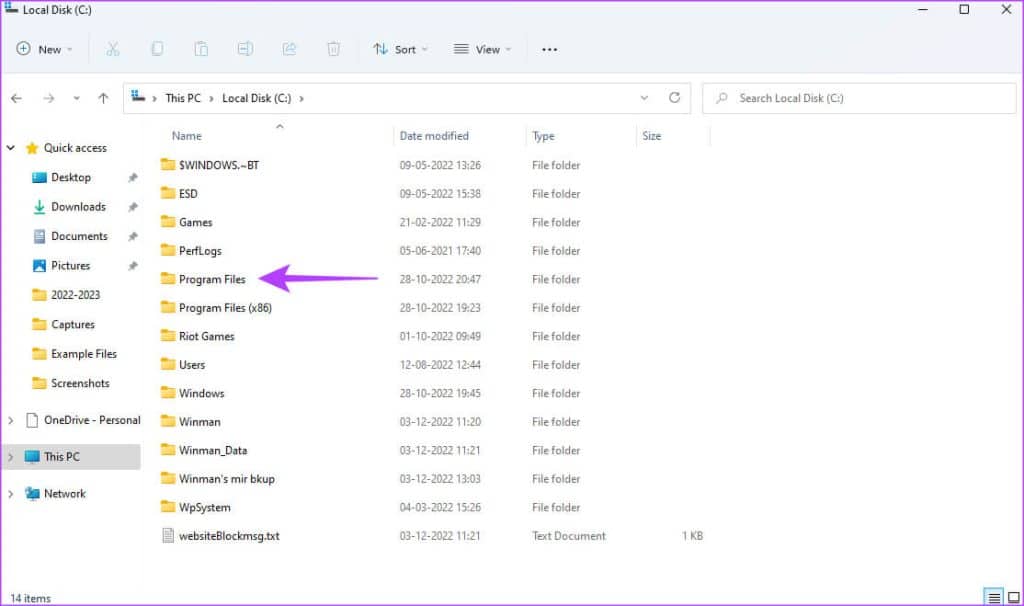Select the Rename icon
This screenshot has width=1024, height=606.
pyautogui.click(x=244, y=49)
